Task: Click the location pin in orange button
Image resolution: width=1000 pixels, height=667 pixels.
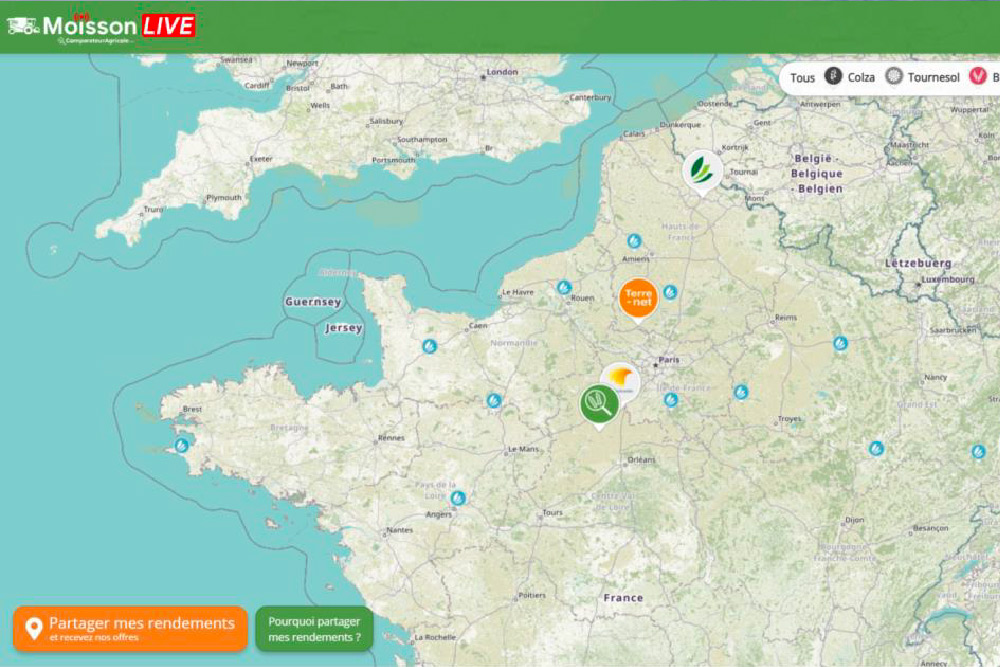Action: [x=33, y=628]
